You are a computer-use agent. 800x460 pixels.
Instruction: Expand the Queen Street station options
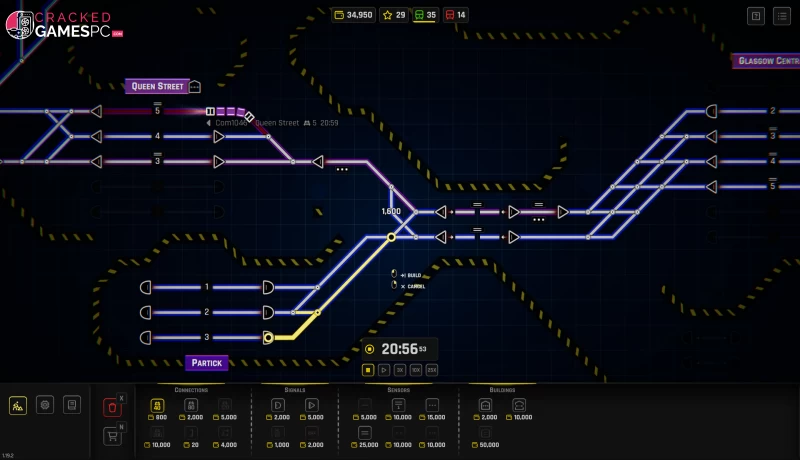195,87
